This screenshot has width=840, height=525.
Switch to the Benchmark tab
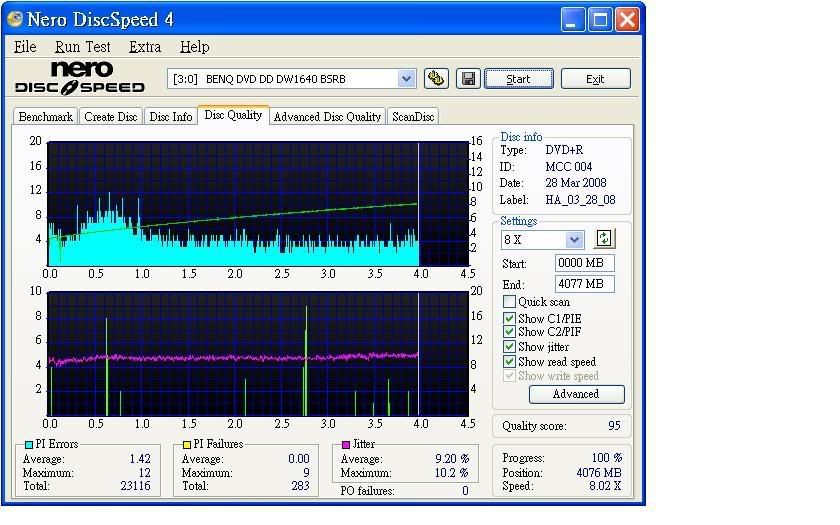point(46,117)
